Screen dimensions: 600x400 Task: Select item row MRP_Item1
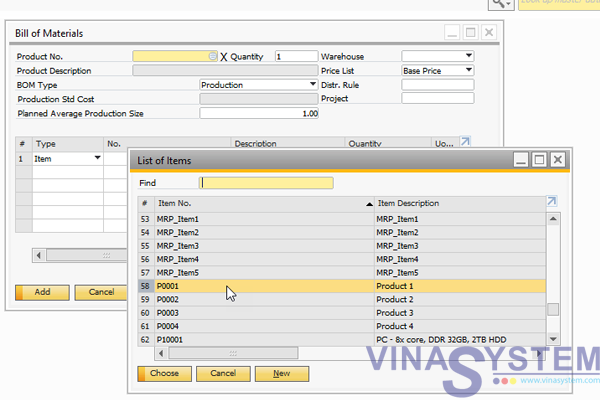342,219
